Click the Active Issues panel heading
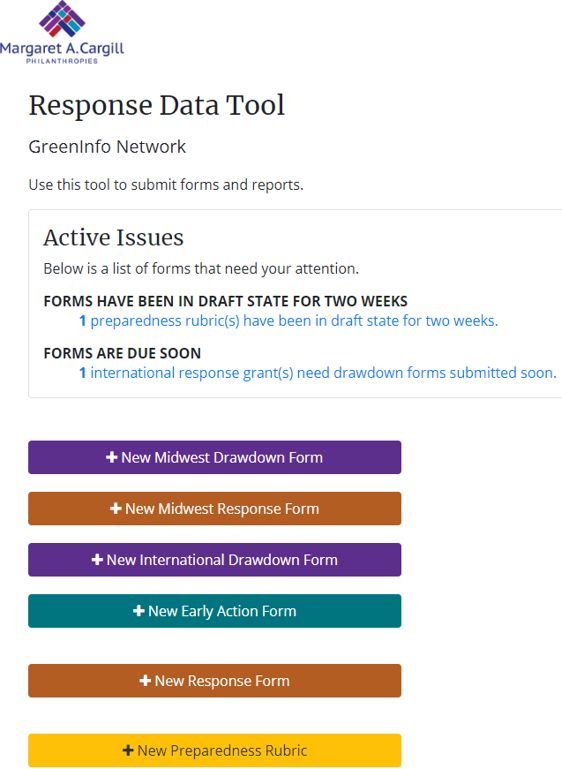The width and height of the screenshot is (562, 769). point(113,237)
